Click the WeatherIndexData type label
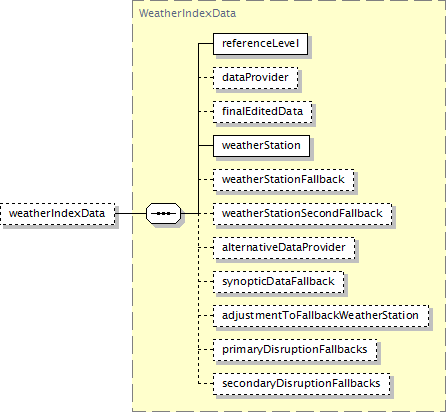Screen dimensions: 446x412 [187, 13]
